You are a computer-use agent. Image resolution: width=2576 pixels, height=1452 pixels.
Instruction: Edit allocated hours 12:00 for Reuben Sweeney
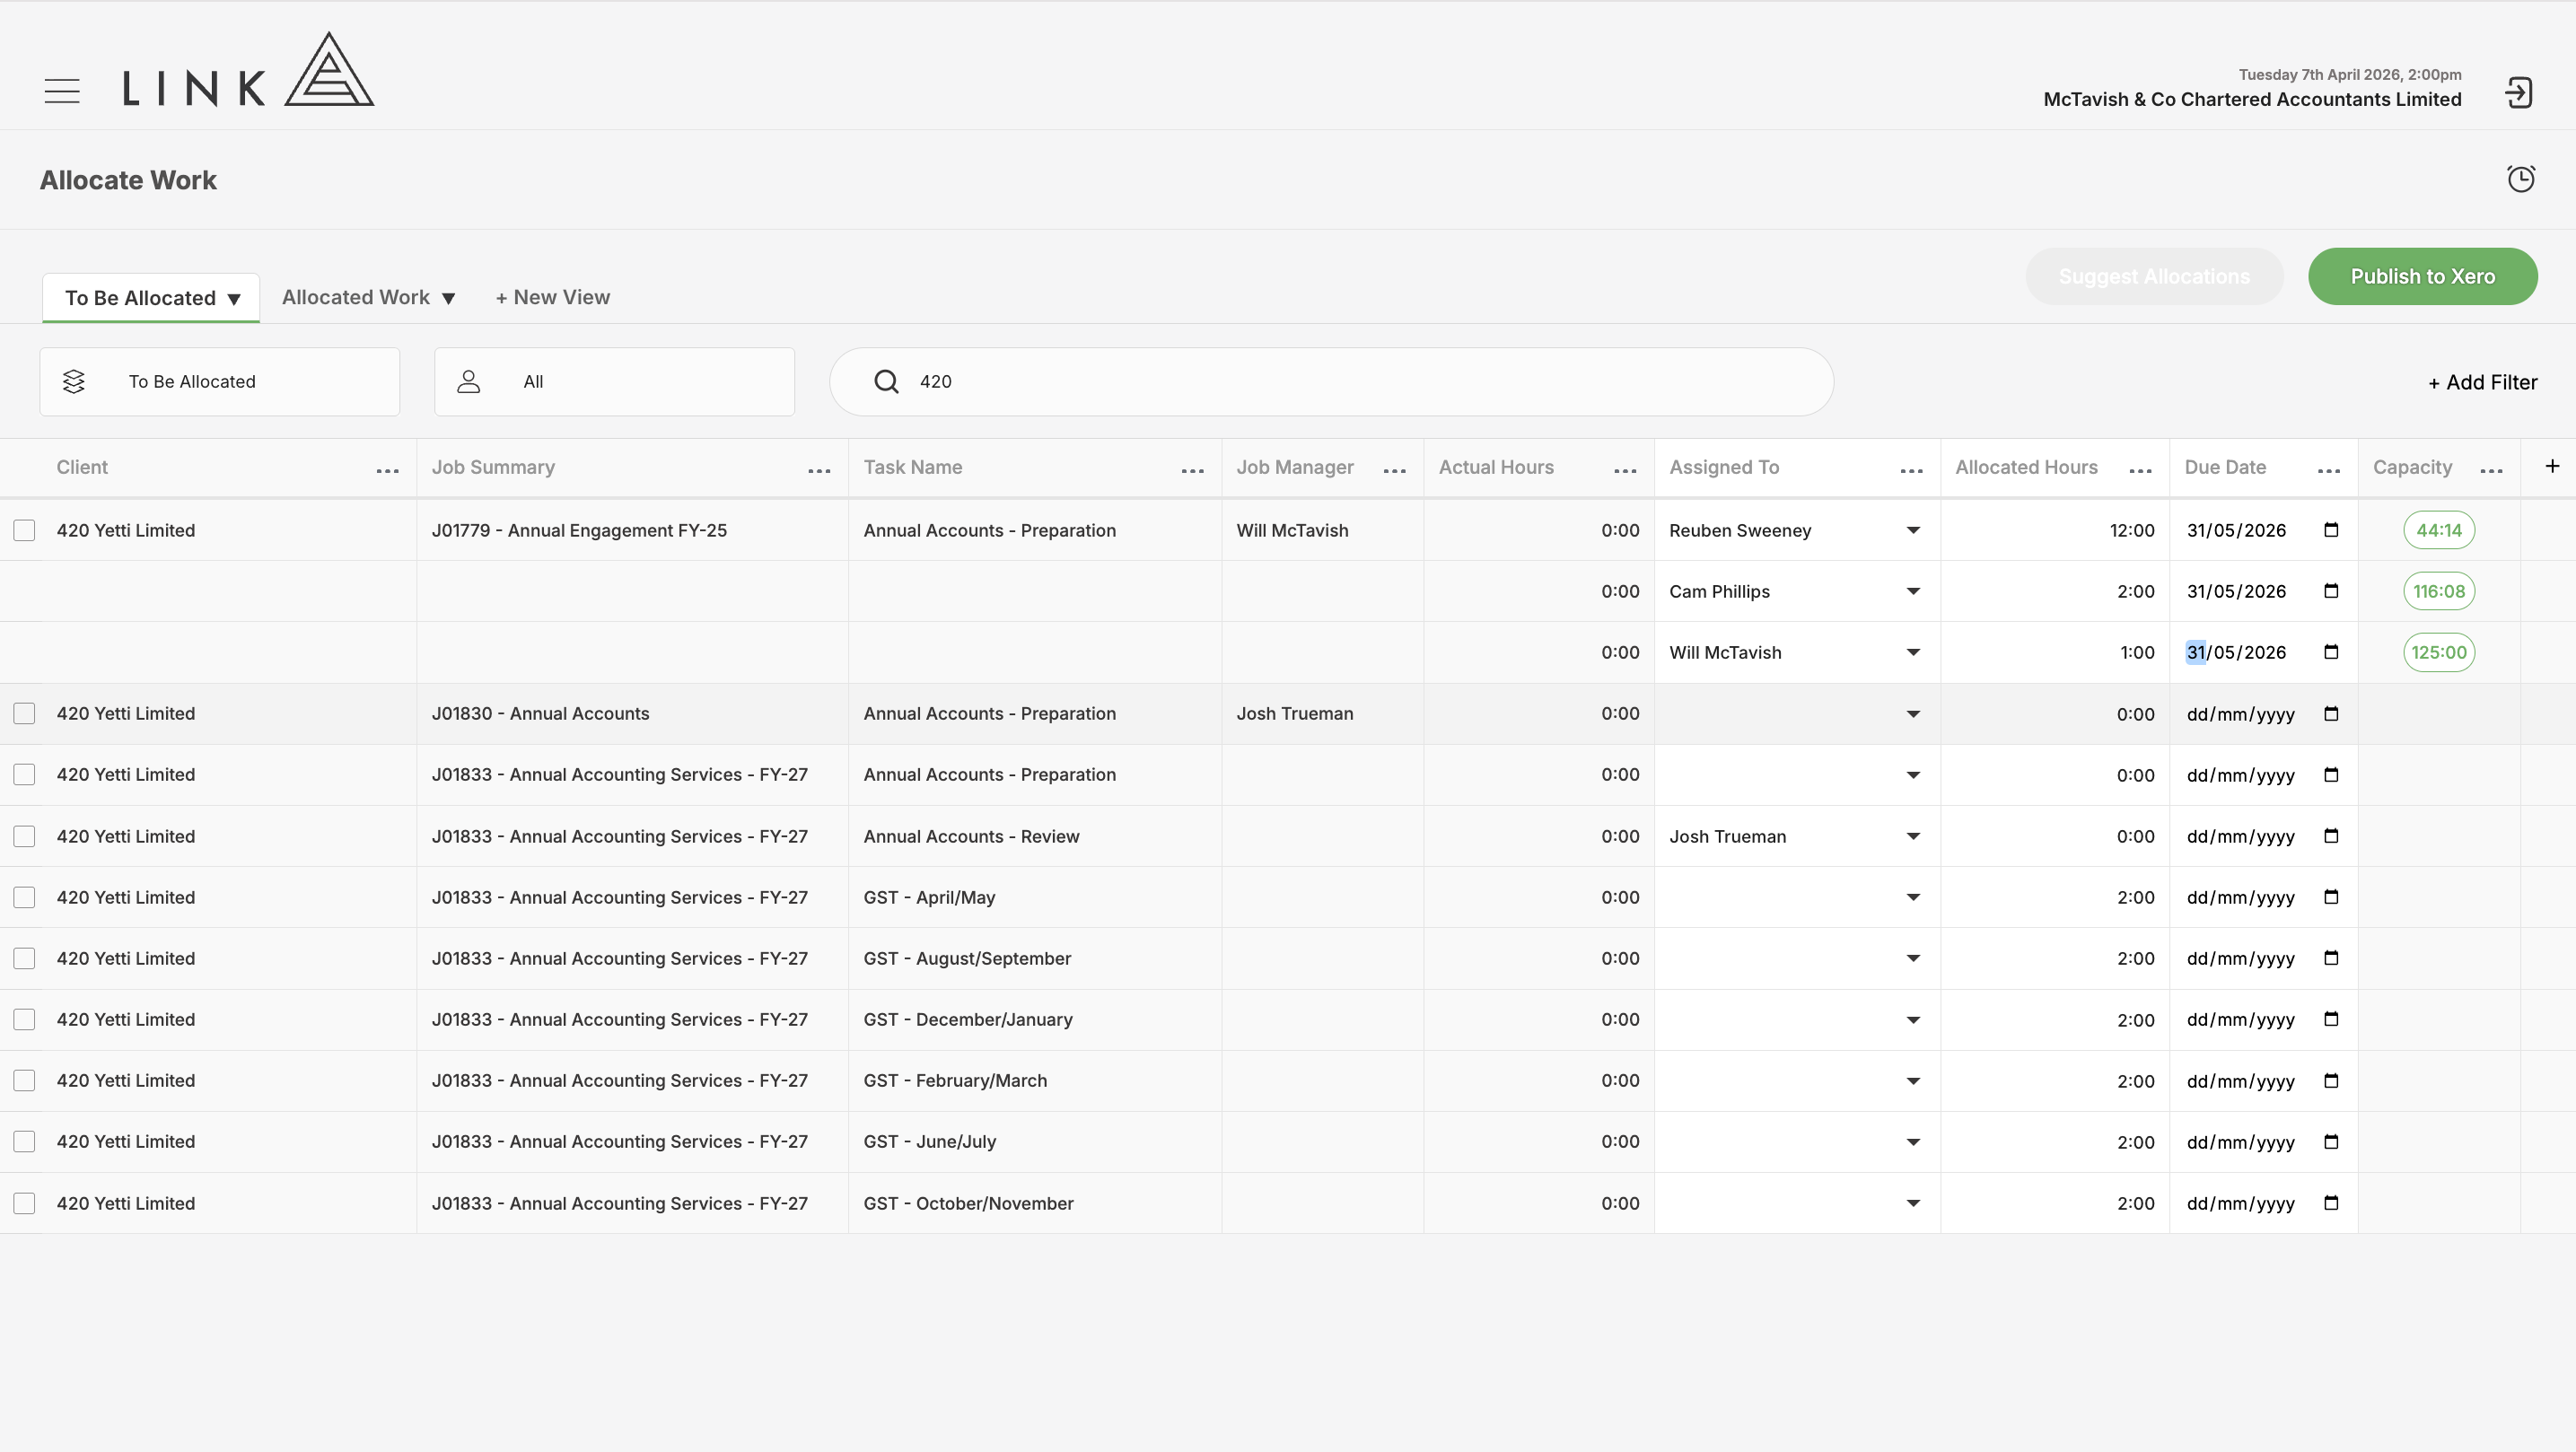point(2054,530)
